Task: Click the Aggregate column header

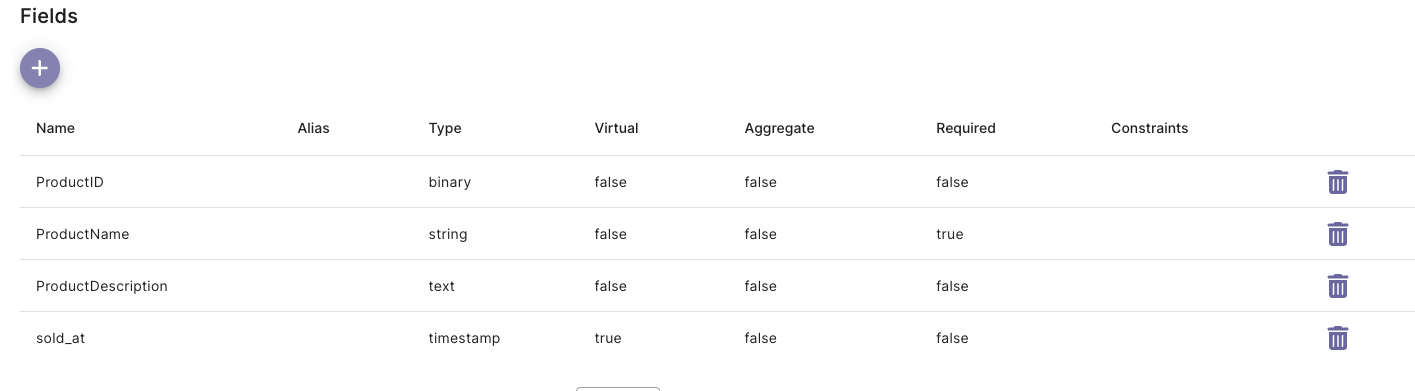Action: 779,128
